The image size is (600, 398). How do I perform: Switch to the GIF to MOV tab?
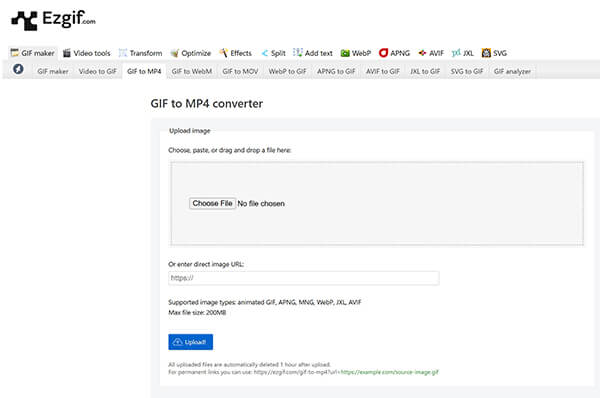point(240,72)
